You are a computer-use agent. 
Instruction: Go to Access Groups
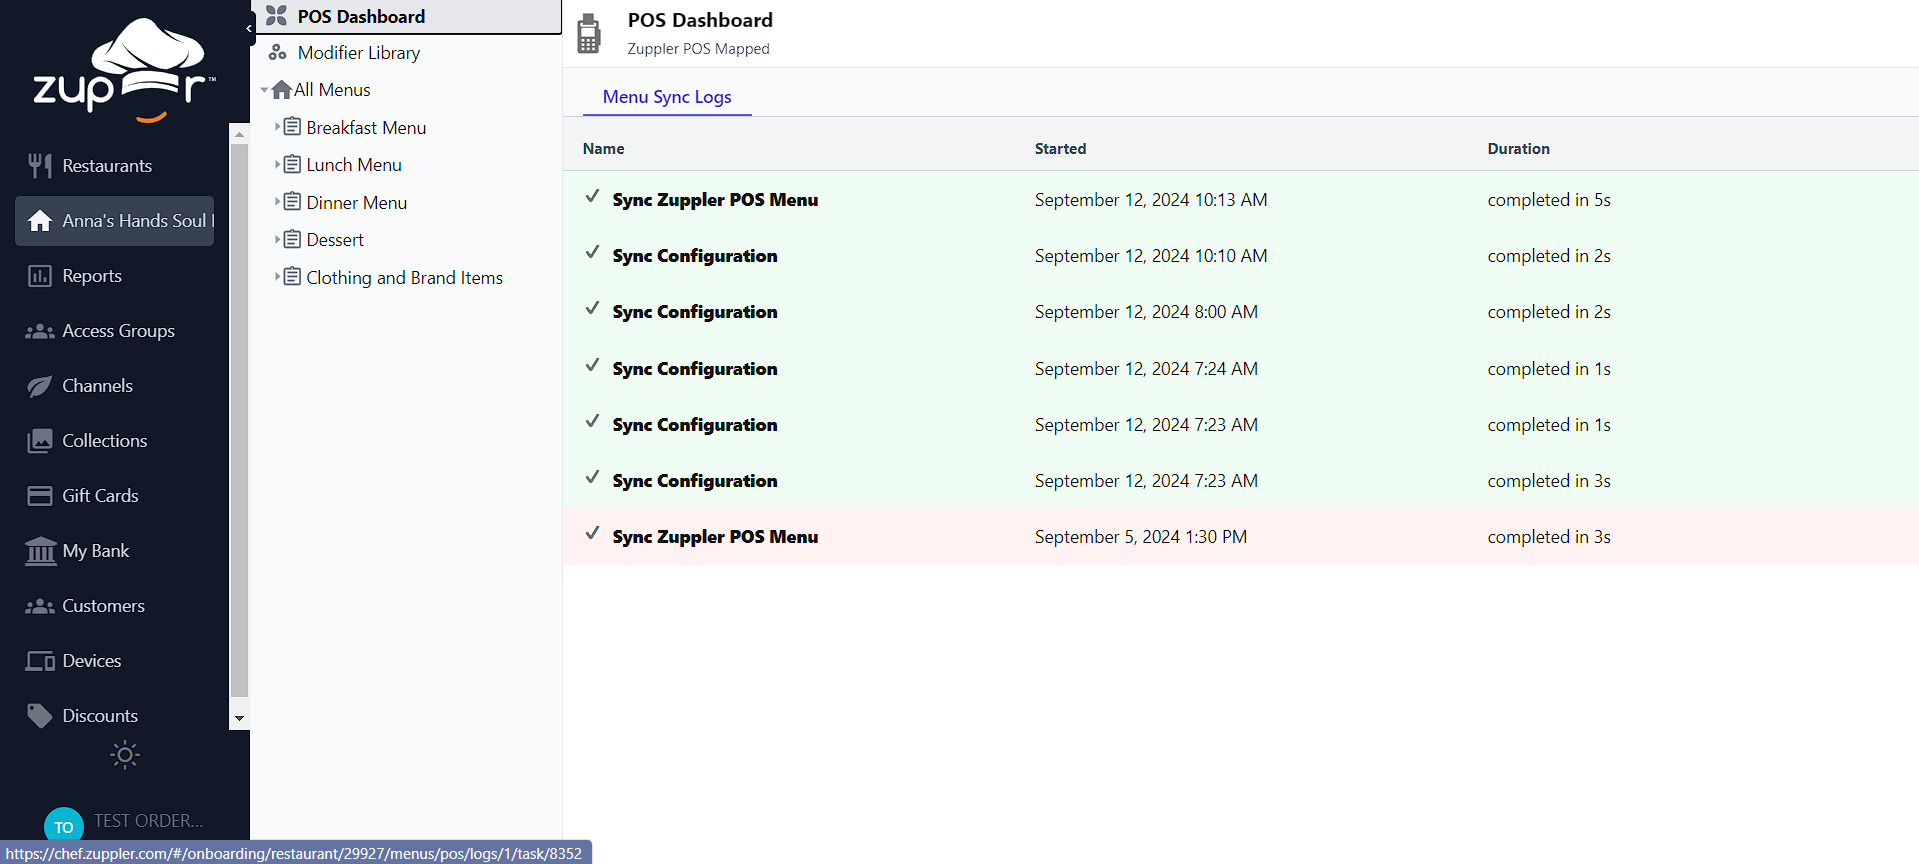pyautogui.click(x=118, y=331)
